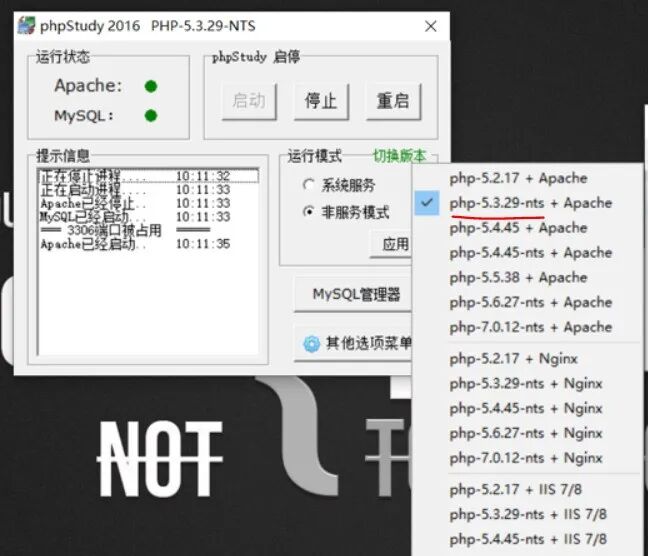Open the MySQL管理器 button

(x=353, y=294)
